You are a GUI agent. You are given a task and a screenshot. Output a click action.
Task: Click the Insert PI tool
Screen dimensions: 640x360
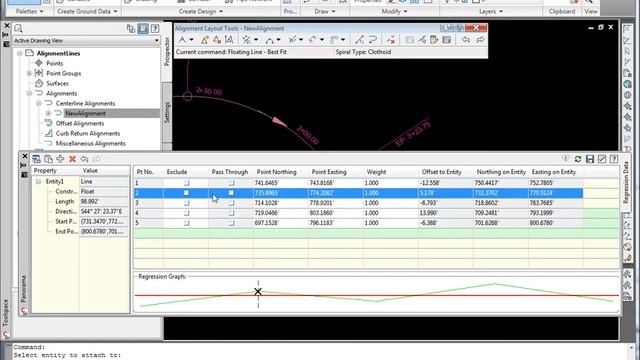coord(204,40)
